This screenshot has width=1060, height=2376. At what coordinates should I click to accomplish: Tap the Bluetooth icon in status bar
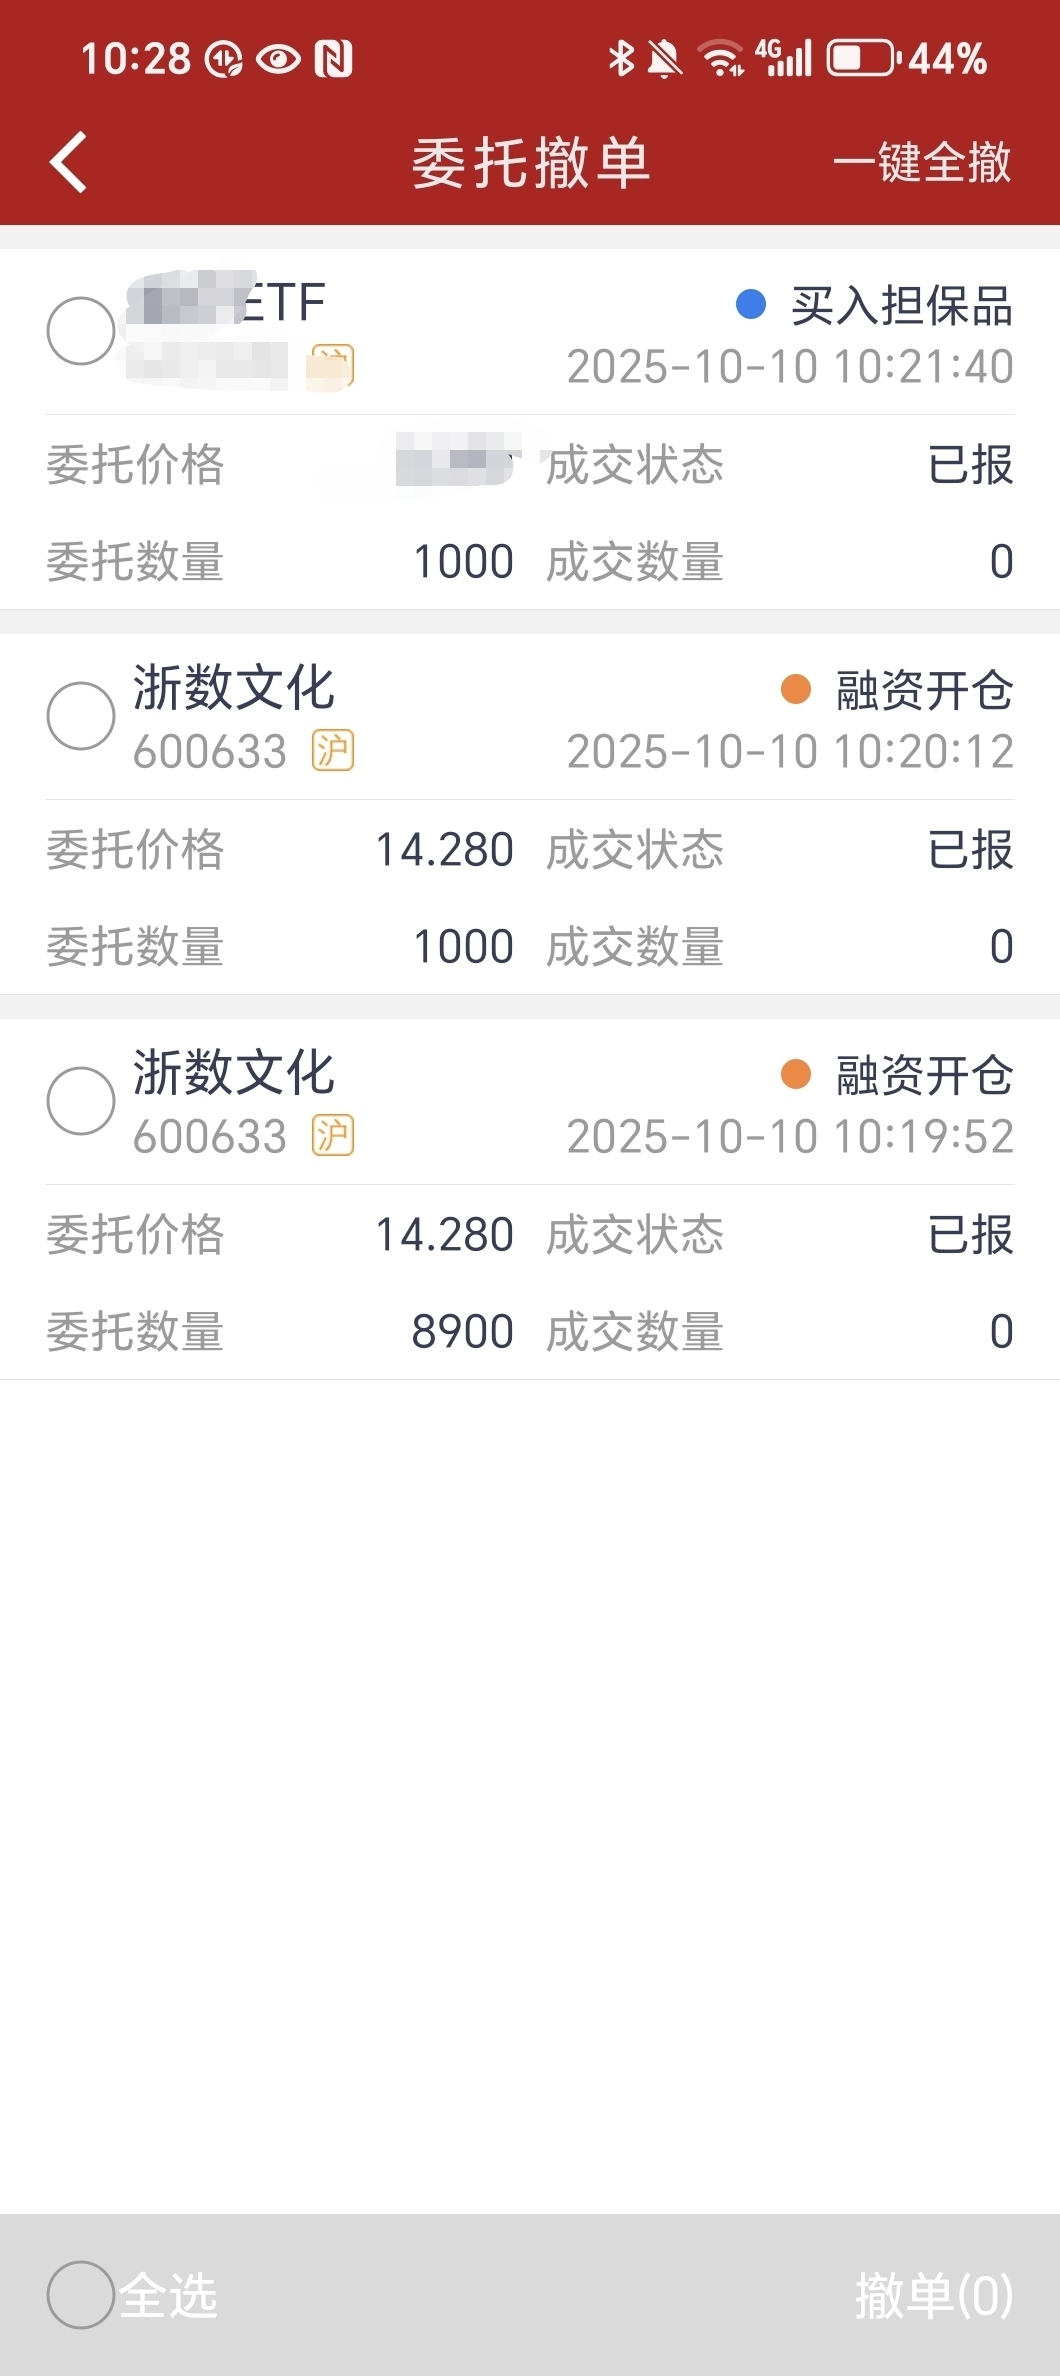tap(621, 58)
